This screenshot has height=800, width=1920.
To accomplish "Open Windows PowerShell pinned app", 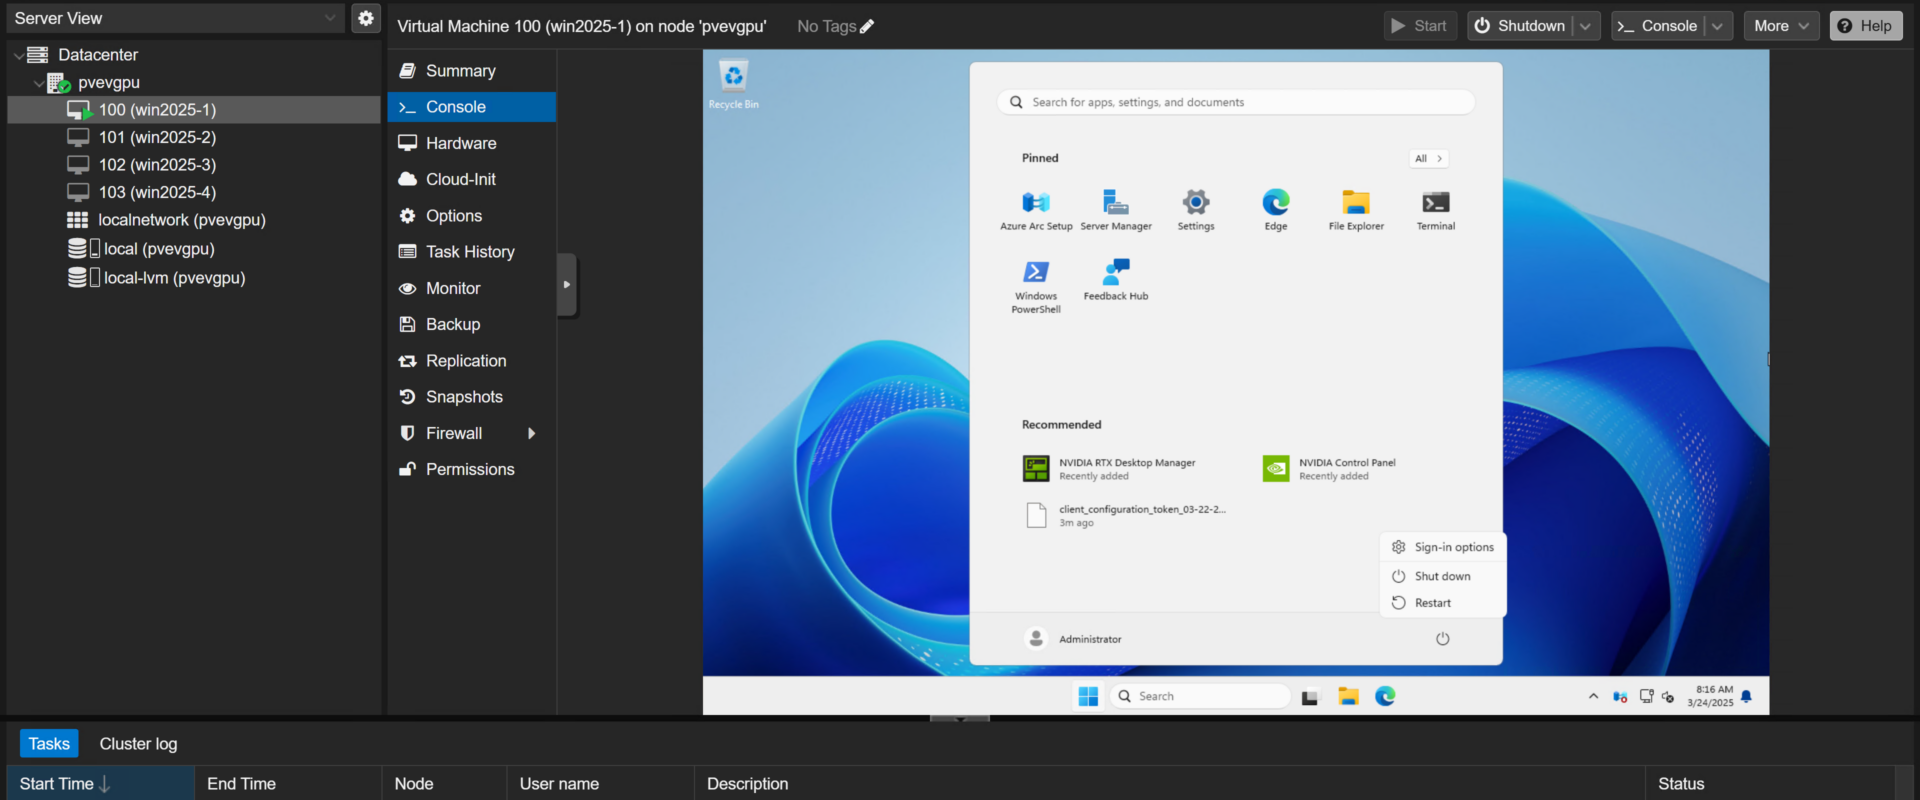I will 1036,286.
